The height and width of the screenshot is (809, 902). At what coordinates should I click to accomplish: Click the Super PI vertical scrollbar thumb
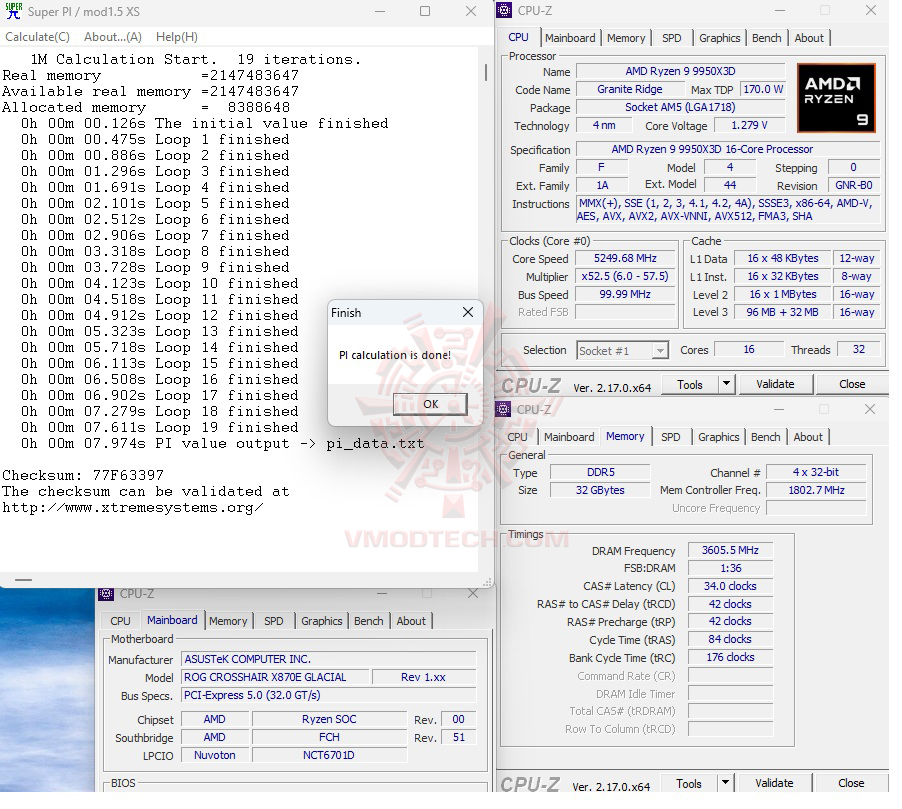(486, 72)
